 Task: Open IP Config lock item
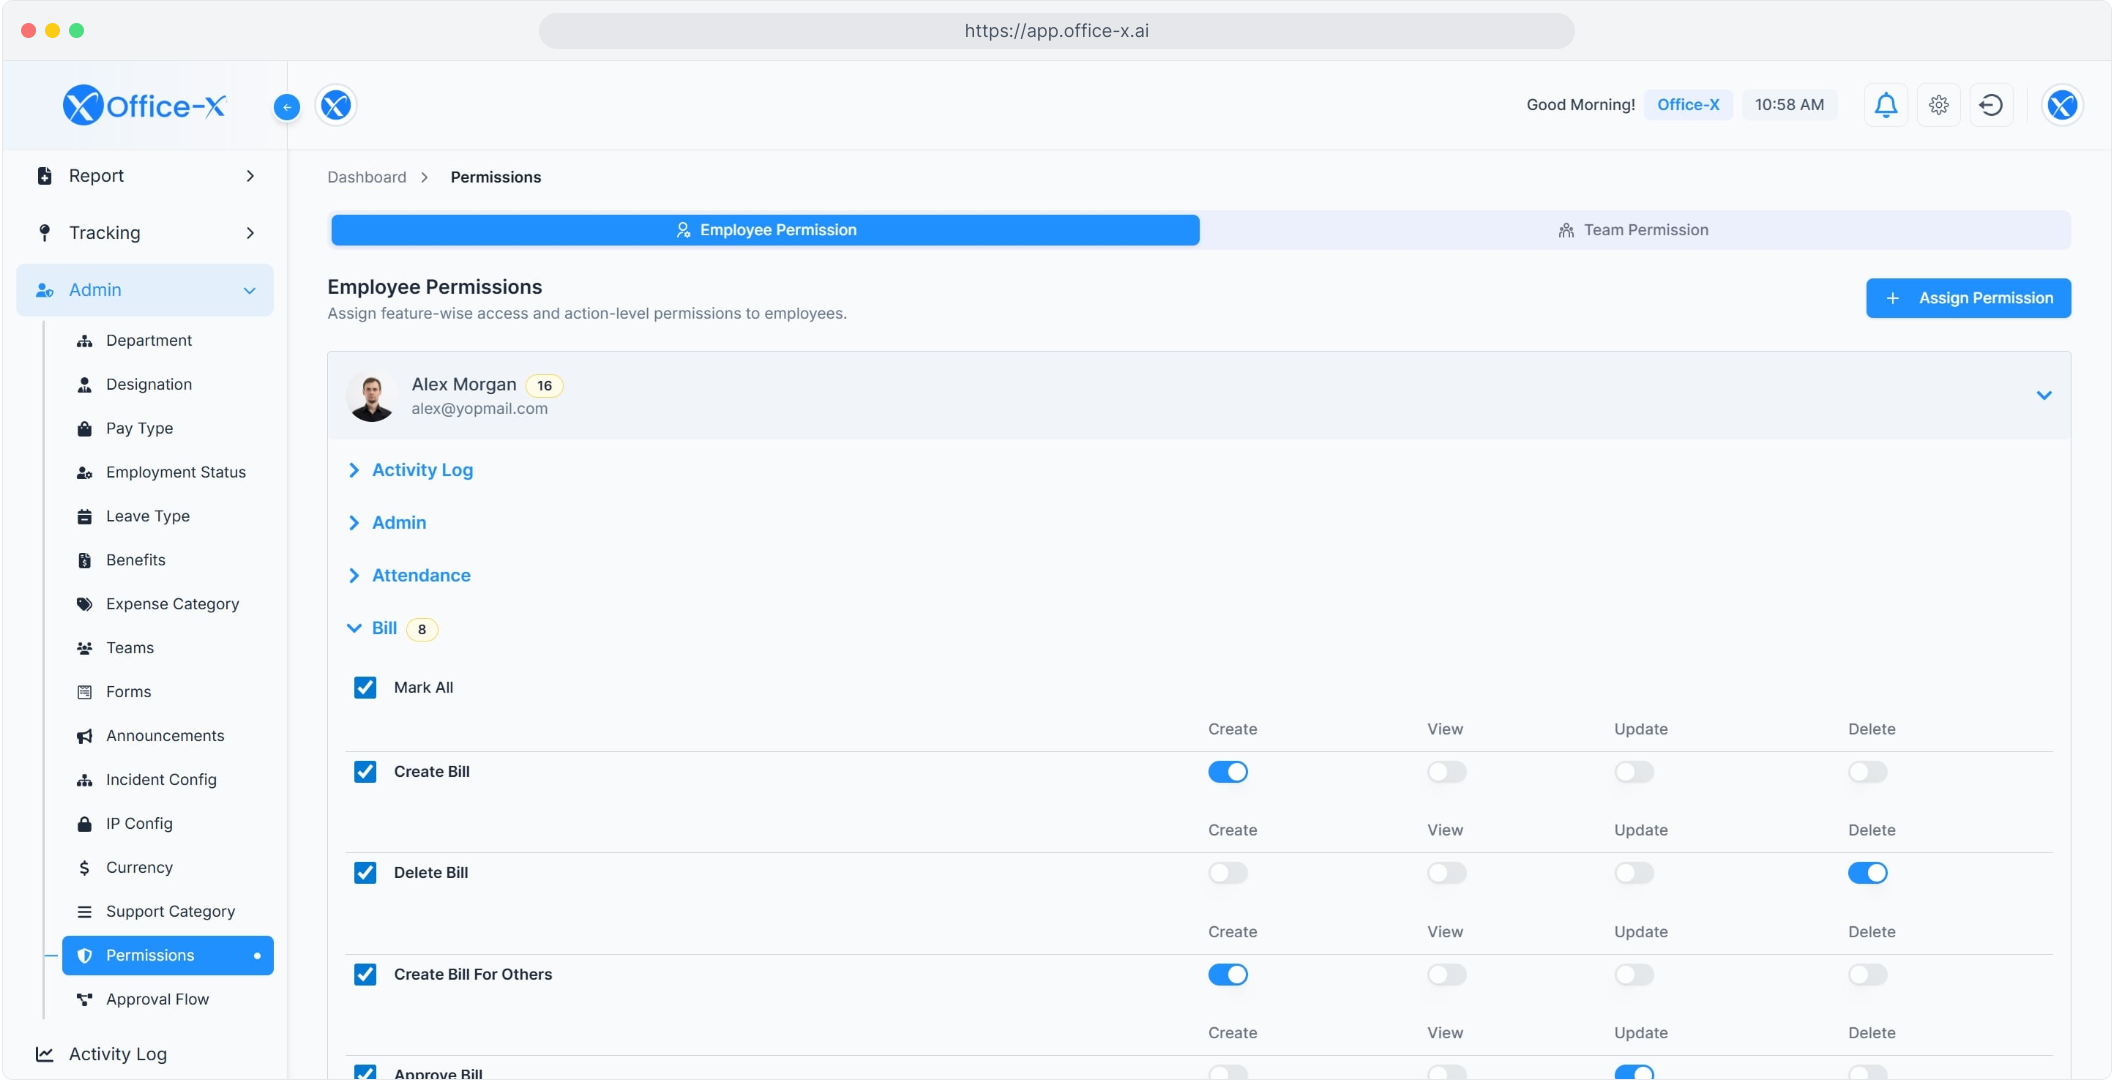139,824
